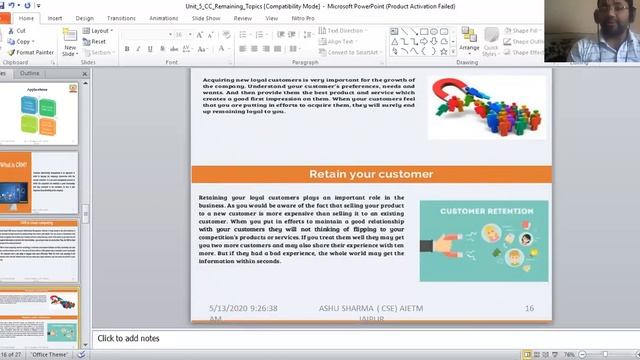Expand the shapes gallery More arrow
Screen dimensions: 640x360
[x=453, y=52]
